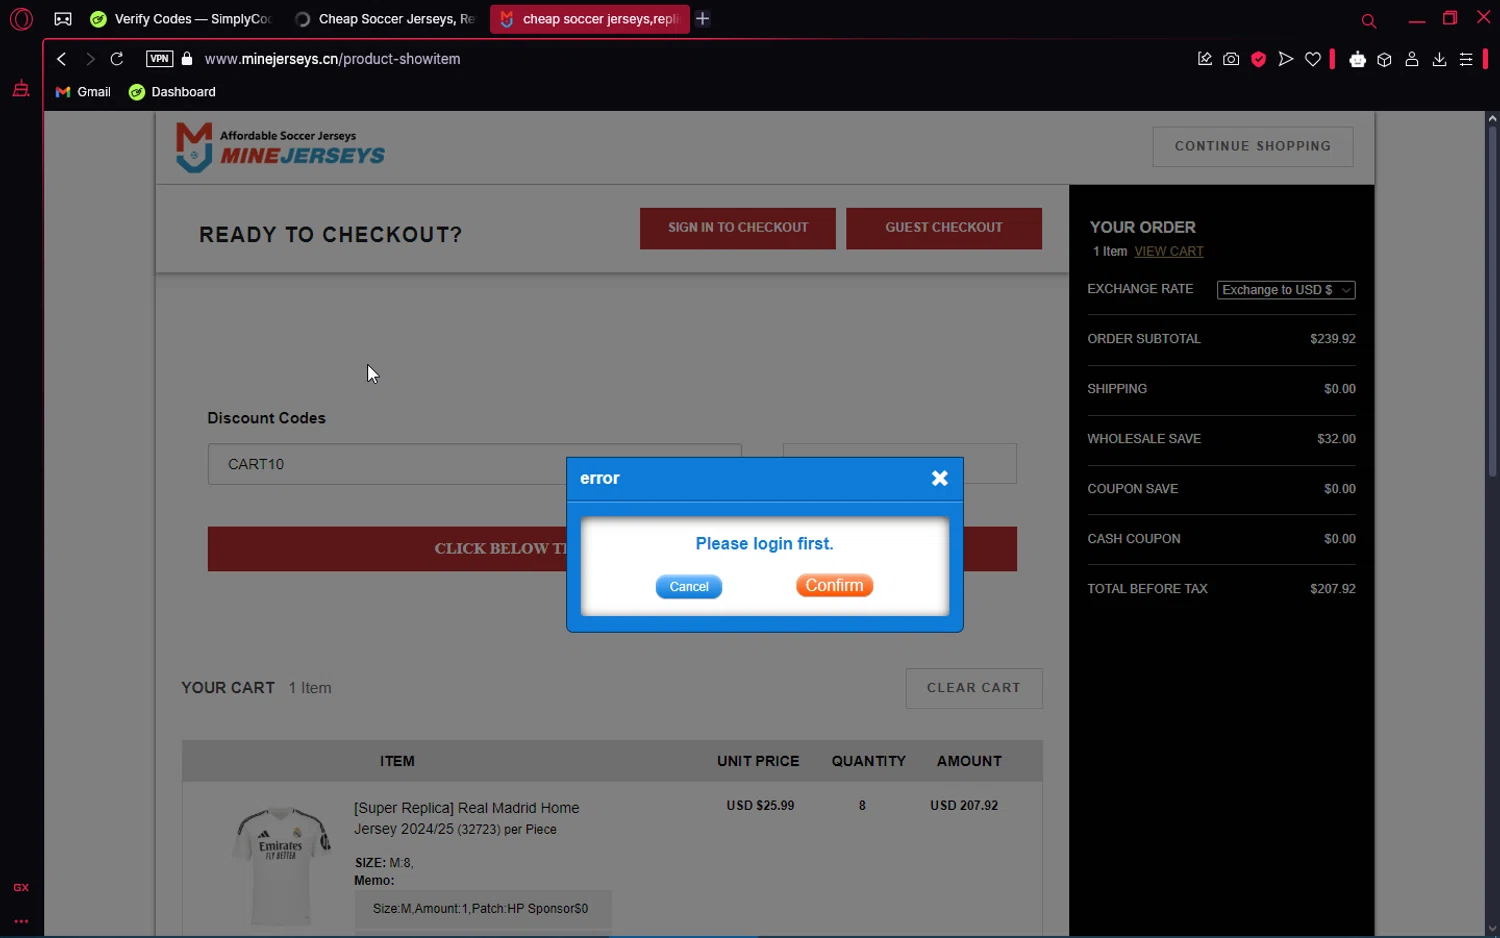
Task: Click the GUEST CHECKOUT button
Action: click(x=944, y=228)
